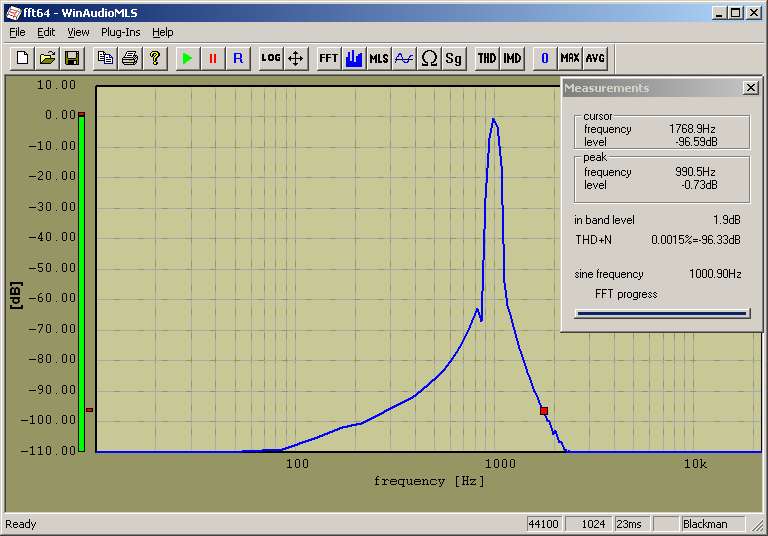Open the impedance (Omega) measurement
Viewport: 768px width, 536px height.
[429, 58]
